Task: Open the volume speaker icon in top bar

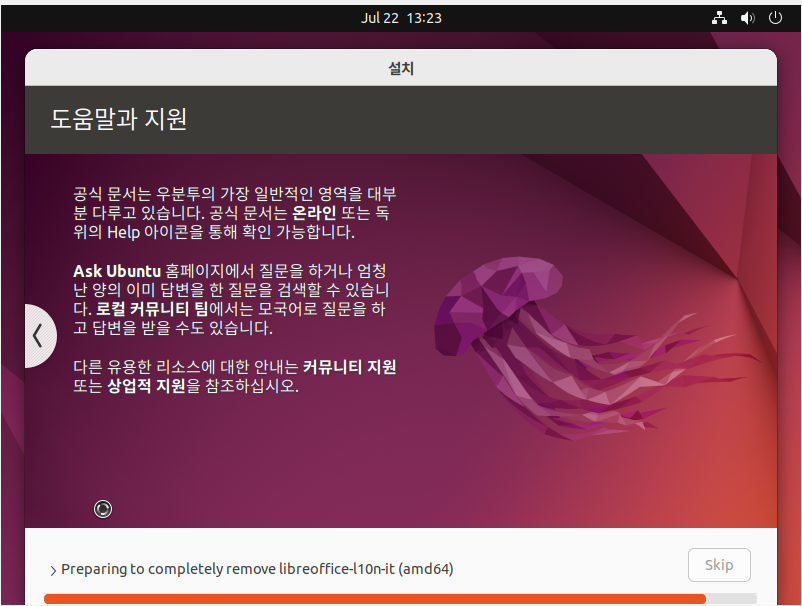Action: [747, 18]
